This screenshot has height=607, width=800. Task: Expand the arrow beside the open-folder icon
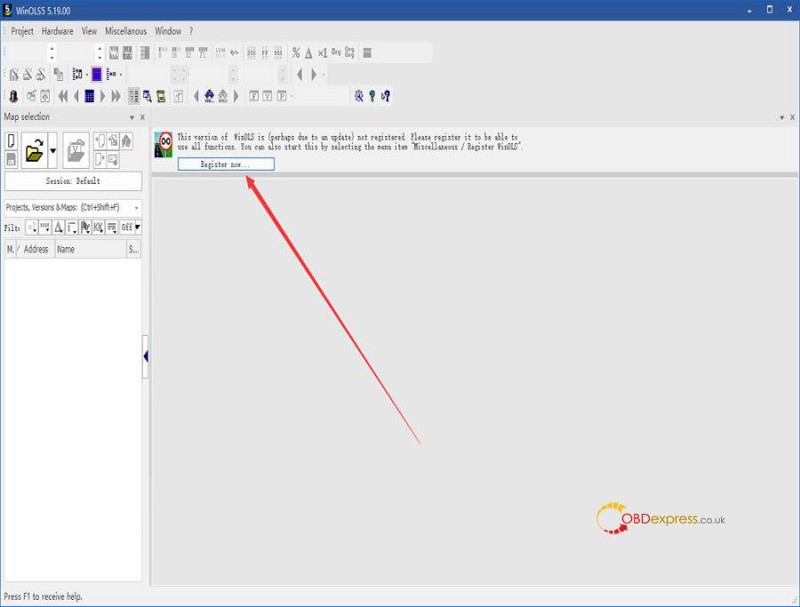(x=53, y=150)
